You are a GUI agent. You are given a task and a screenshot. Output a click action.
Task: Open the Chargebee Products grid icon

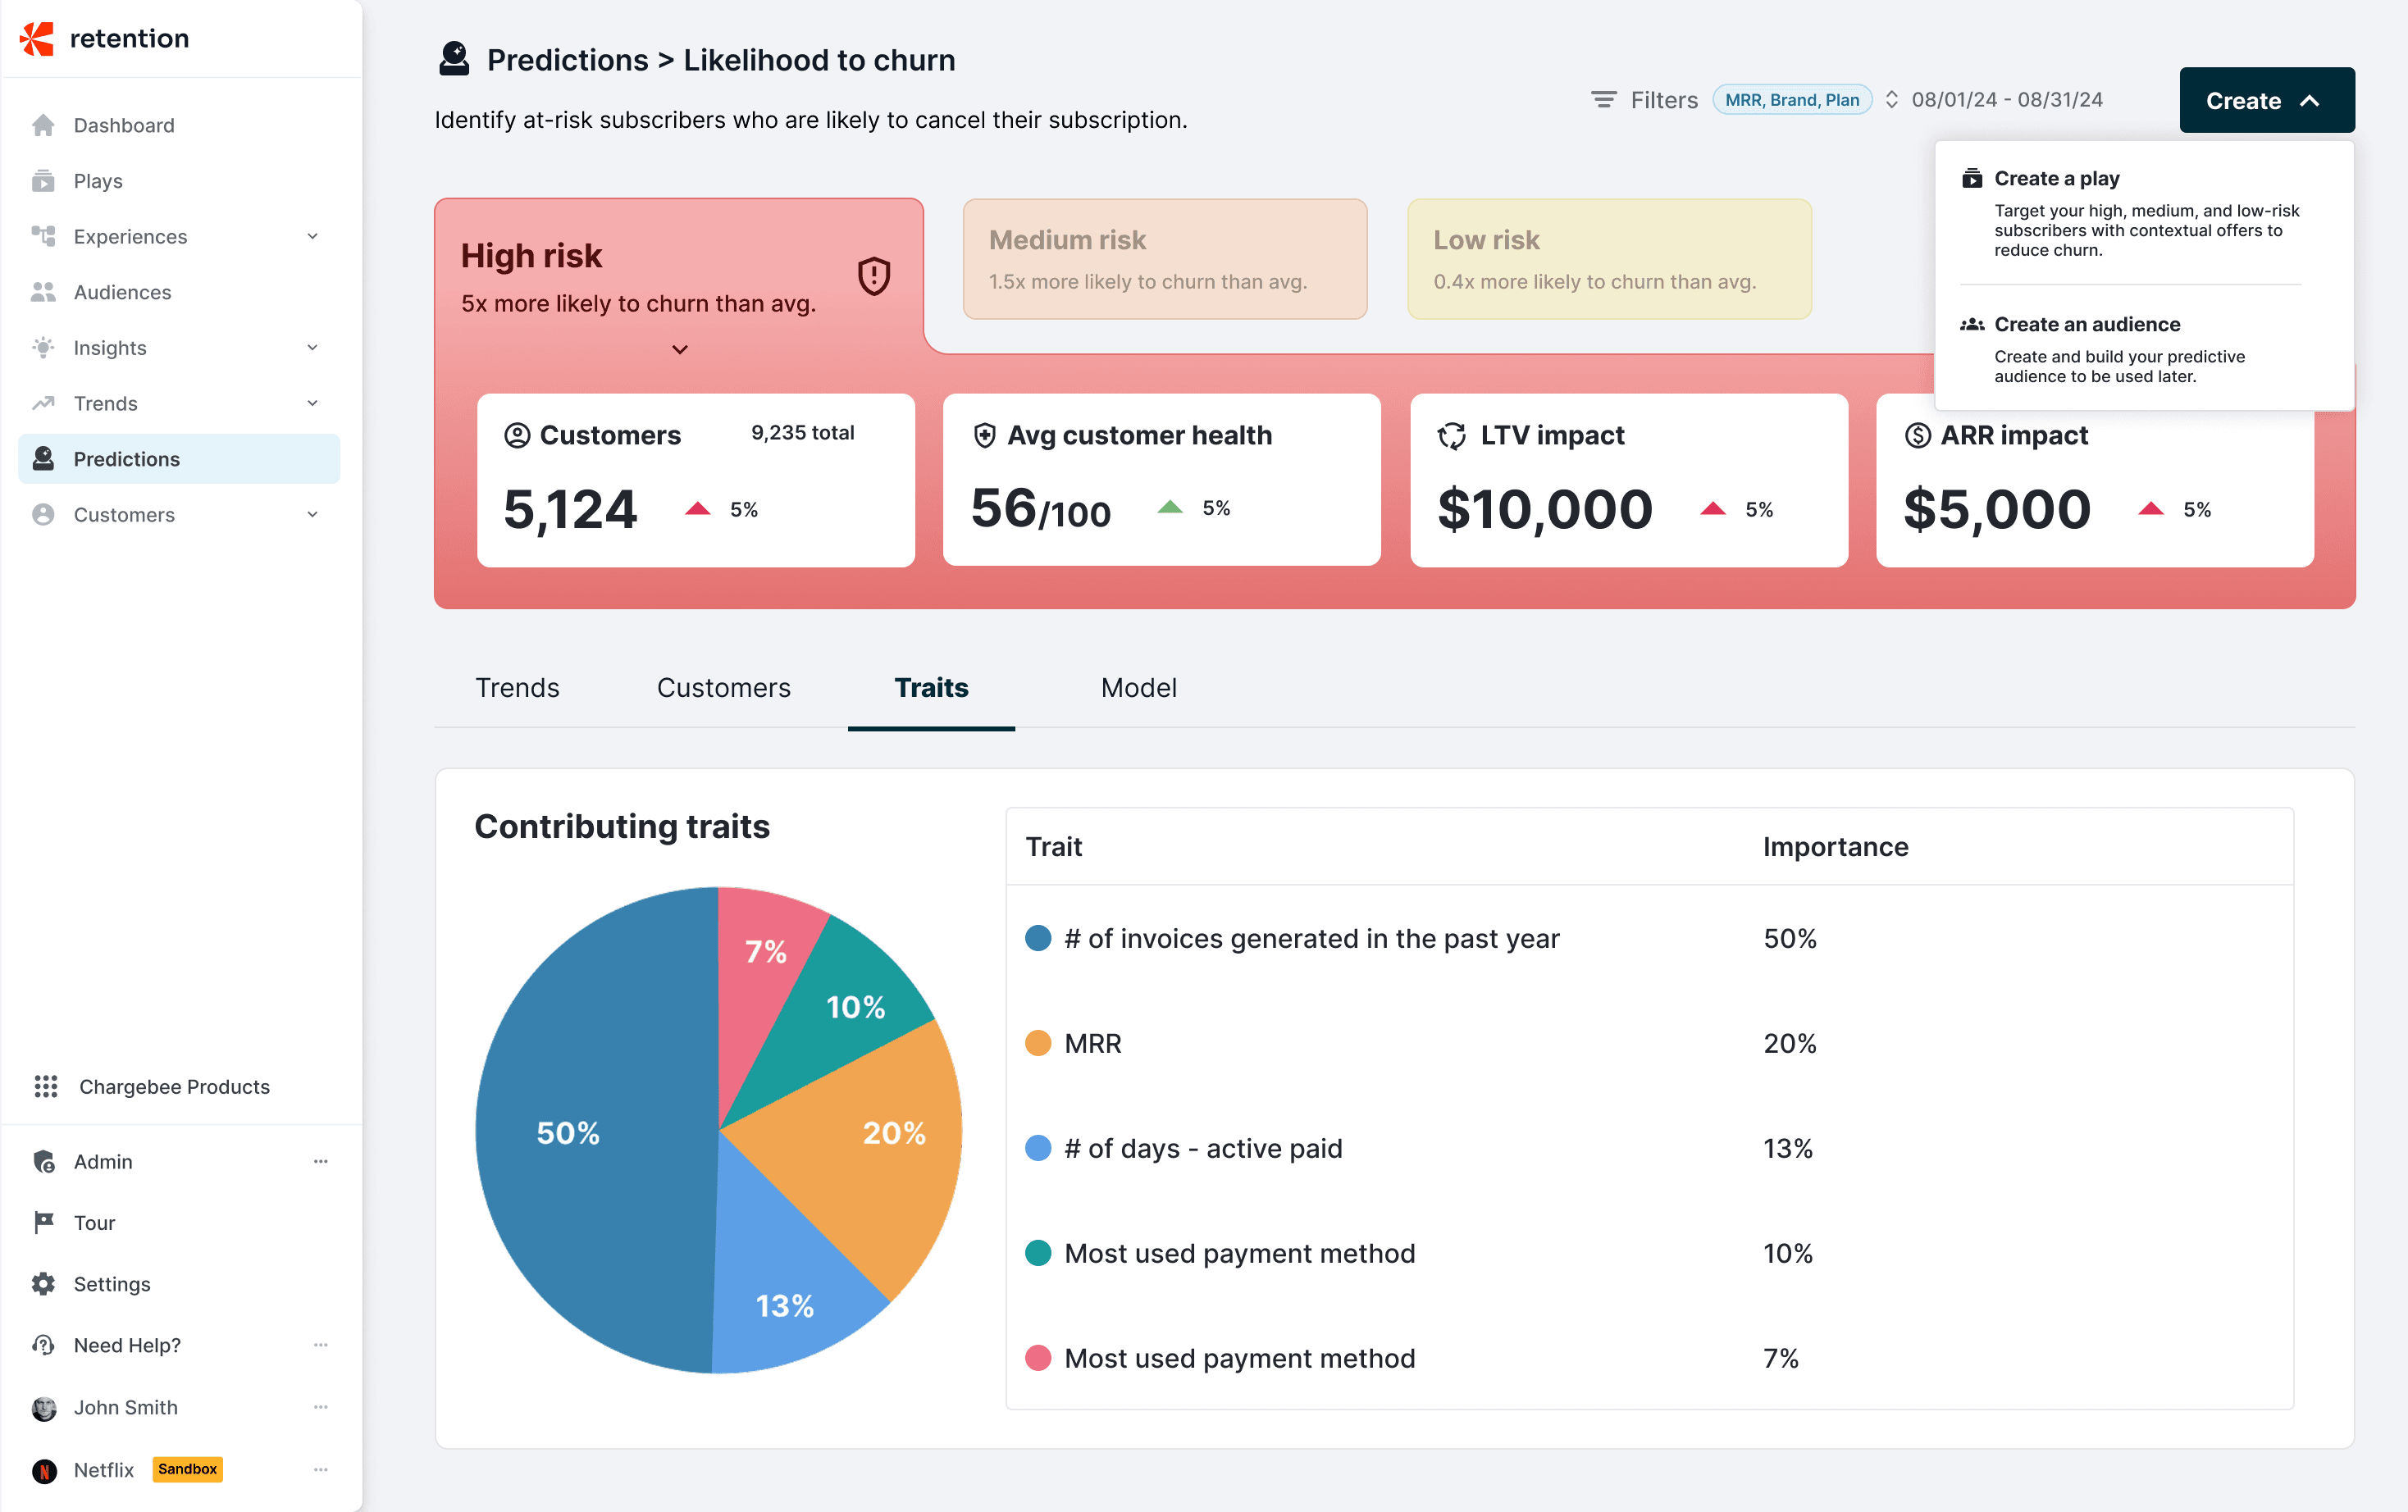click(x=46, y=1086)
